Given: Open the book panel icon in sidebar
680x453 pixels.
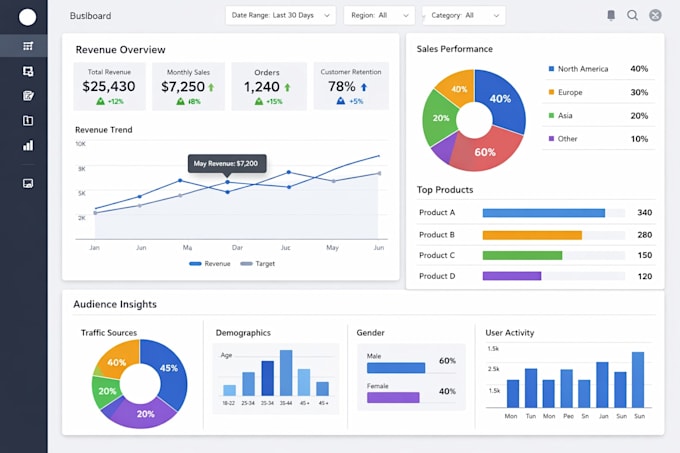Looking at the screenshot, I should [28, 121].
